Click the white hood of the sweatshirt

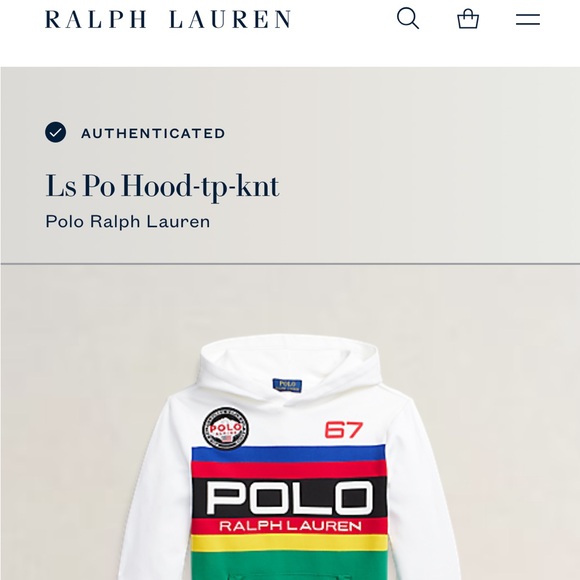pos(289,366)
